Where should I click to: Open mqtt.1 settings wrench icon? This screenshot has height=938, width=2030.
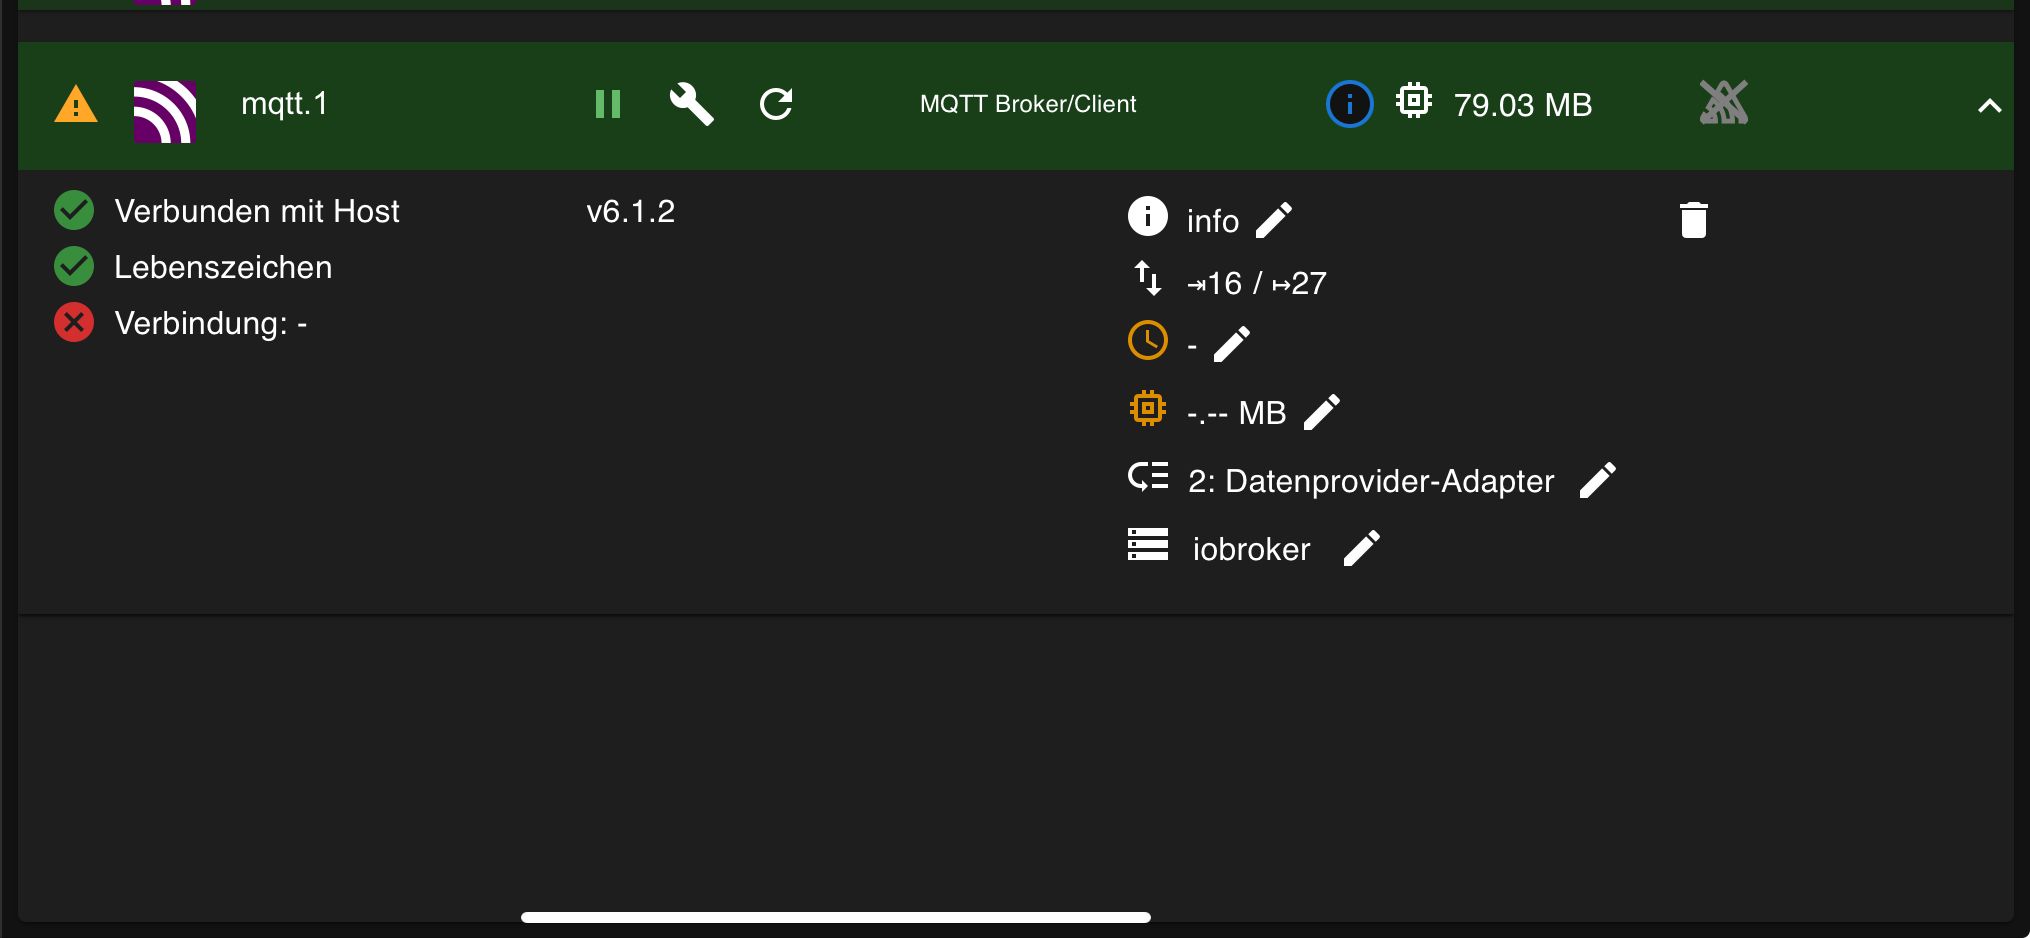691,104
